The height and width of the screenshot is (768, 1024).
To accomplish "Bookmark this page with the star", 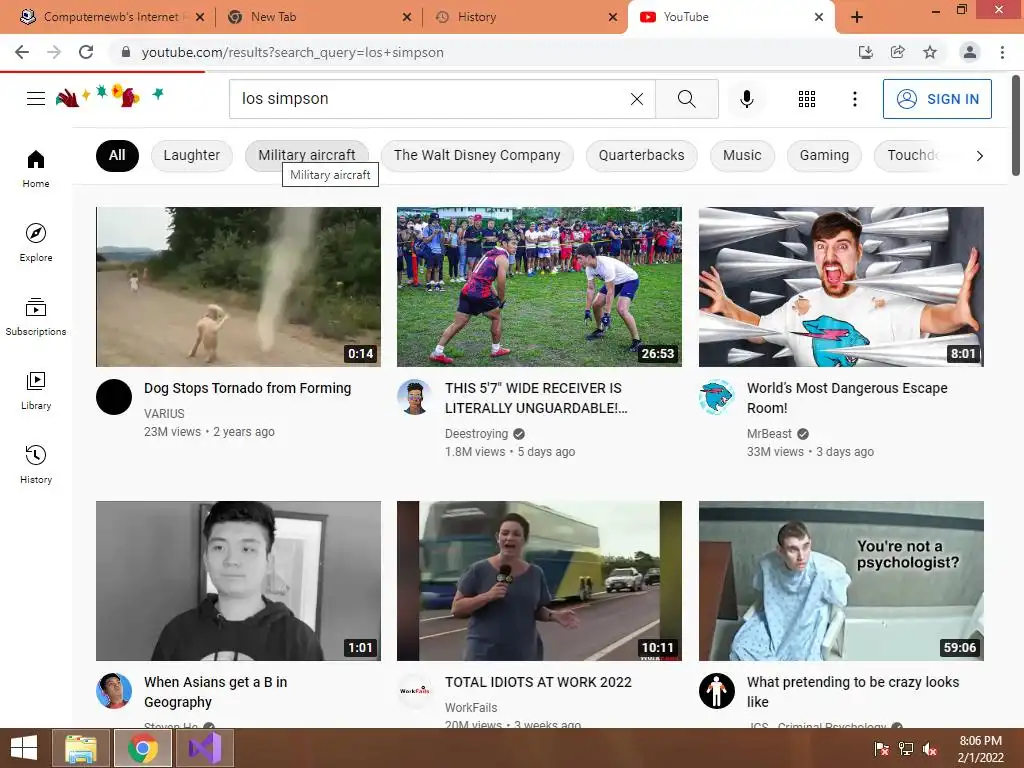I will click(930, 52).
